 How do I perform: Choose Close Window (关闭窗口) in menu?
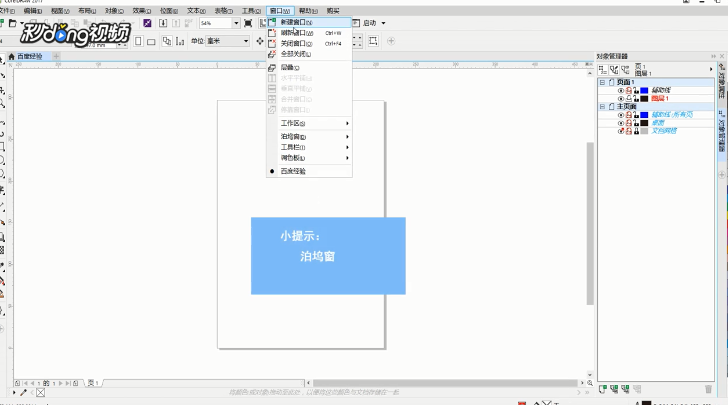(309, 44)
